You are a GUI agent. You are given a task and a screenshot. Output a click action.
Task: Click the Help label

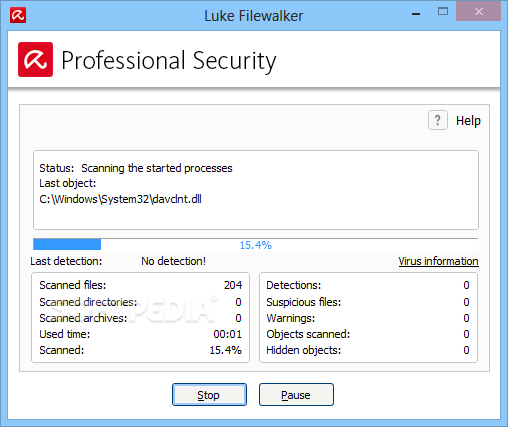click(x=468, y=121)
